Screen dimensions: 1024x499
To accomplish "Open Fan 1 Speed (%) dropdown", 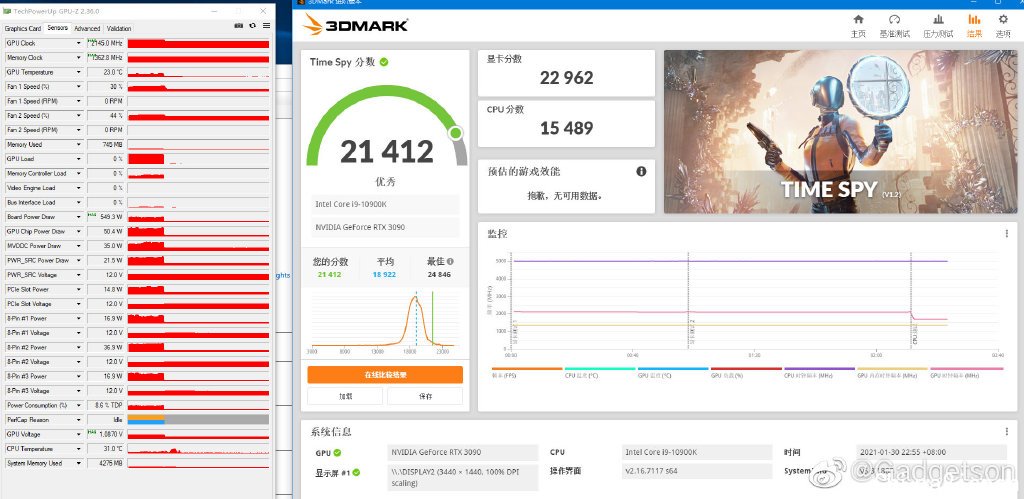I will pyautogui.click(x=78, y=86).
